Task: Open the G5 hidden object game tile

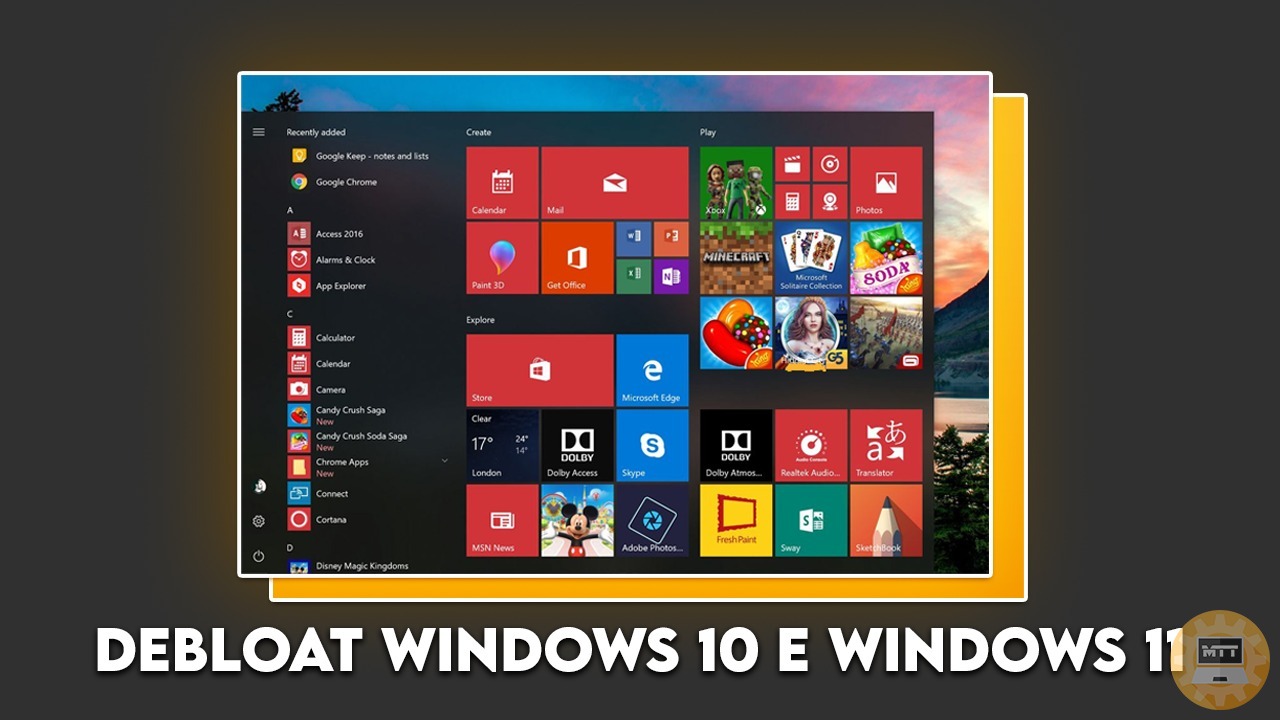Action: (x=811, y=333)
